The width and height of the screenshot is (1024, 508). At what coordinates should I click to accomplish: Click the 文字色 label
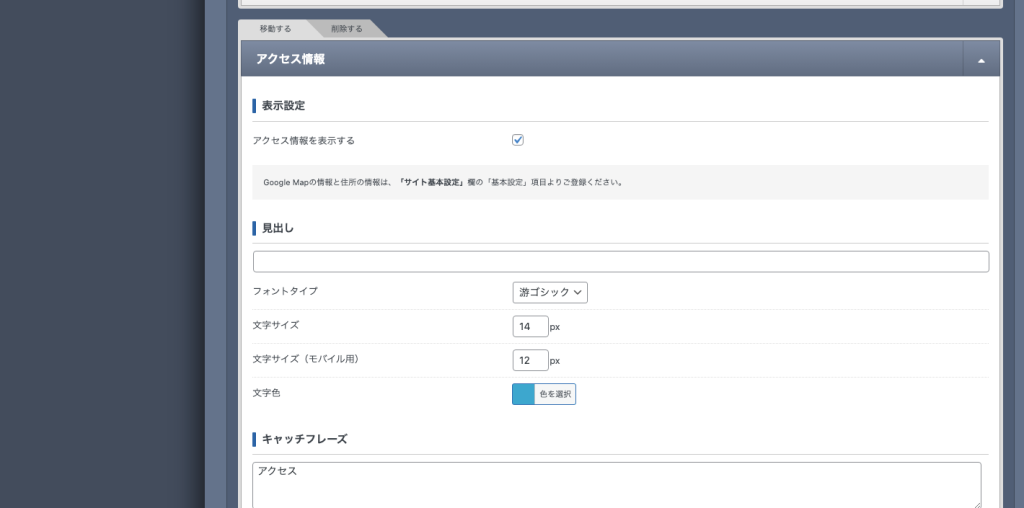coord(266,393)
